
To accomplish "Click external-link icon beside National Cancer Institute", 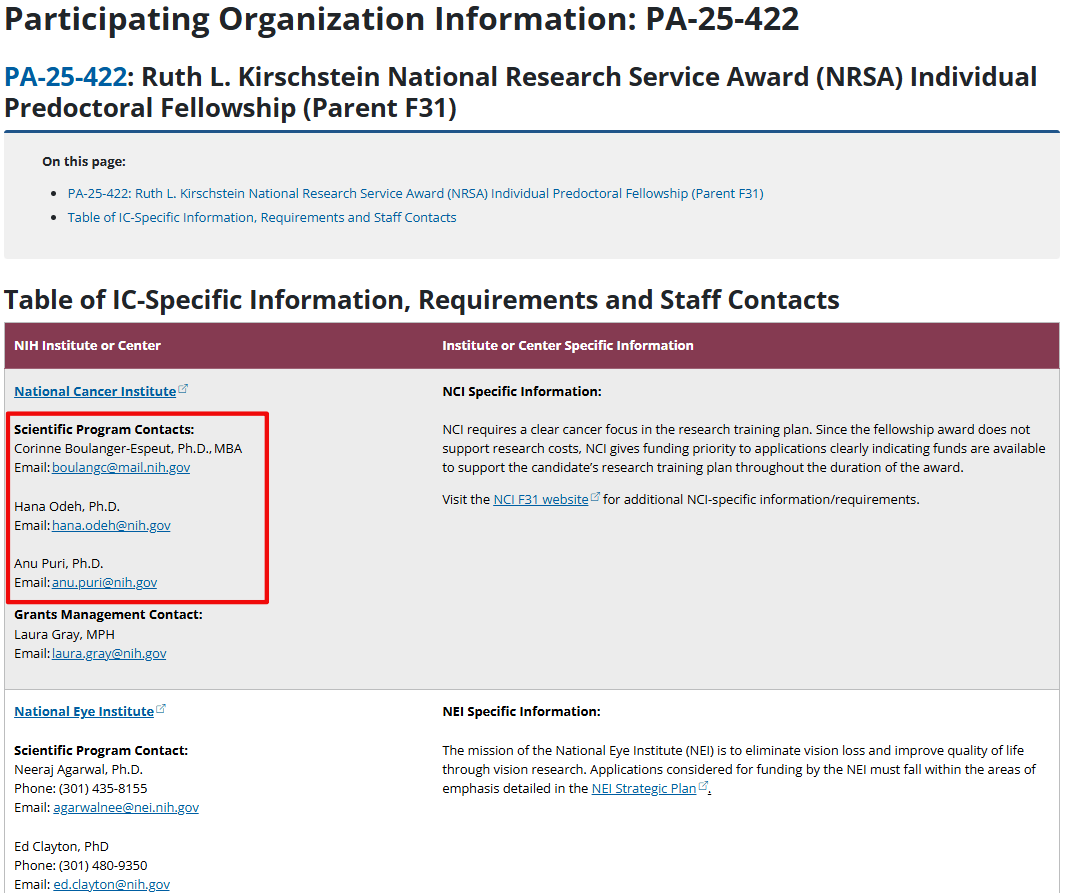I will [x=183, y=390].
